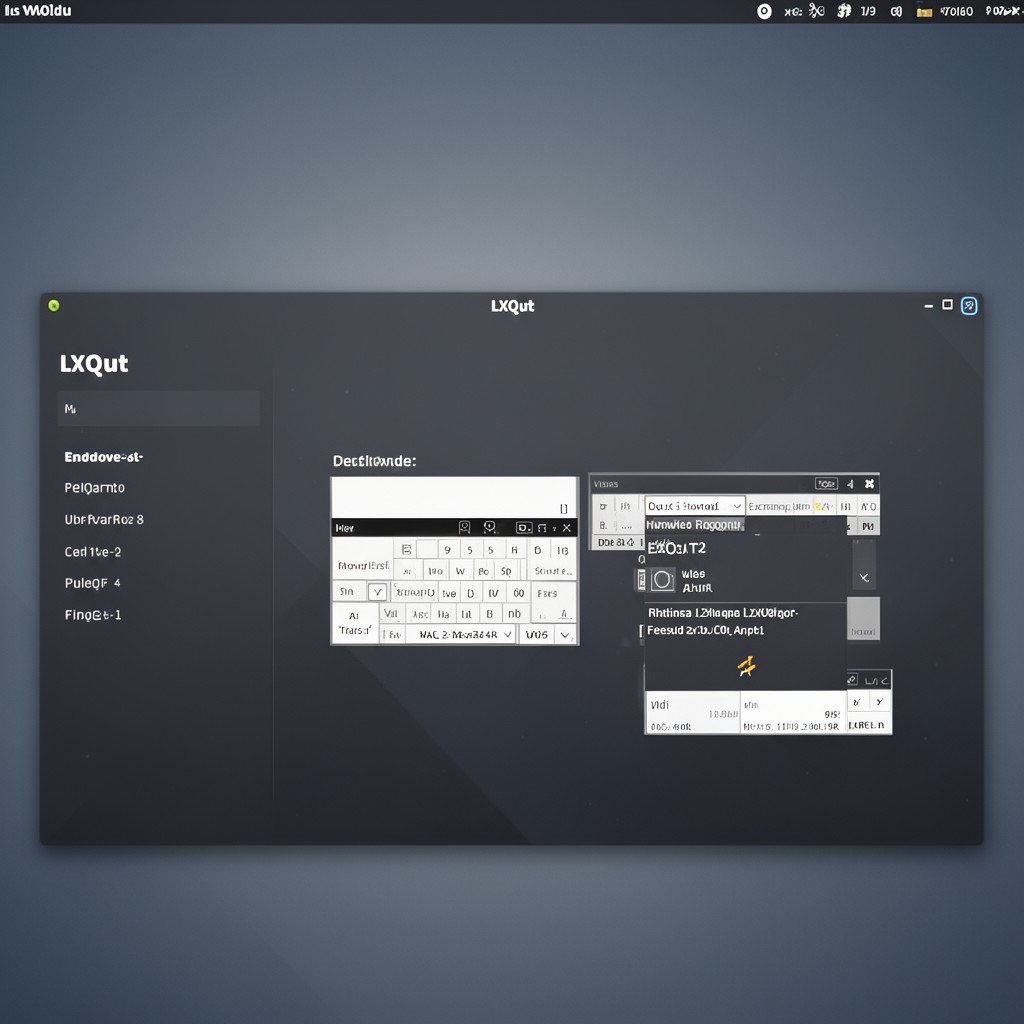Click the icon cell left of the 9 key
Screen dimensions: 1024x1024
point(406,549)
